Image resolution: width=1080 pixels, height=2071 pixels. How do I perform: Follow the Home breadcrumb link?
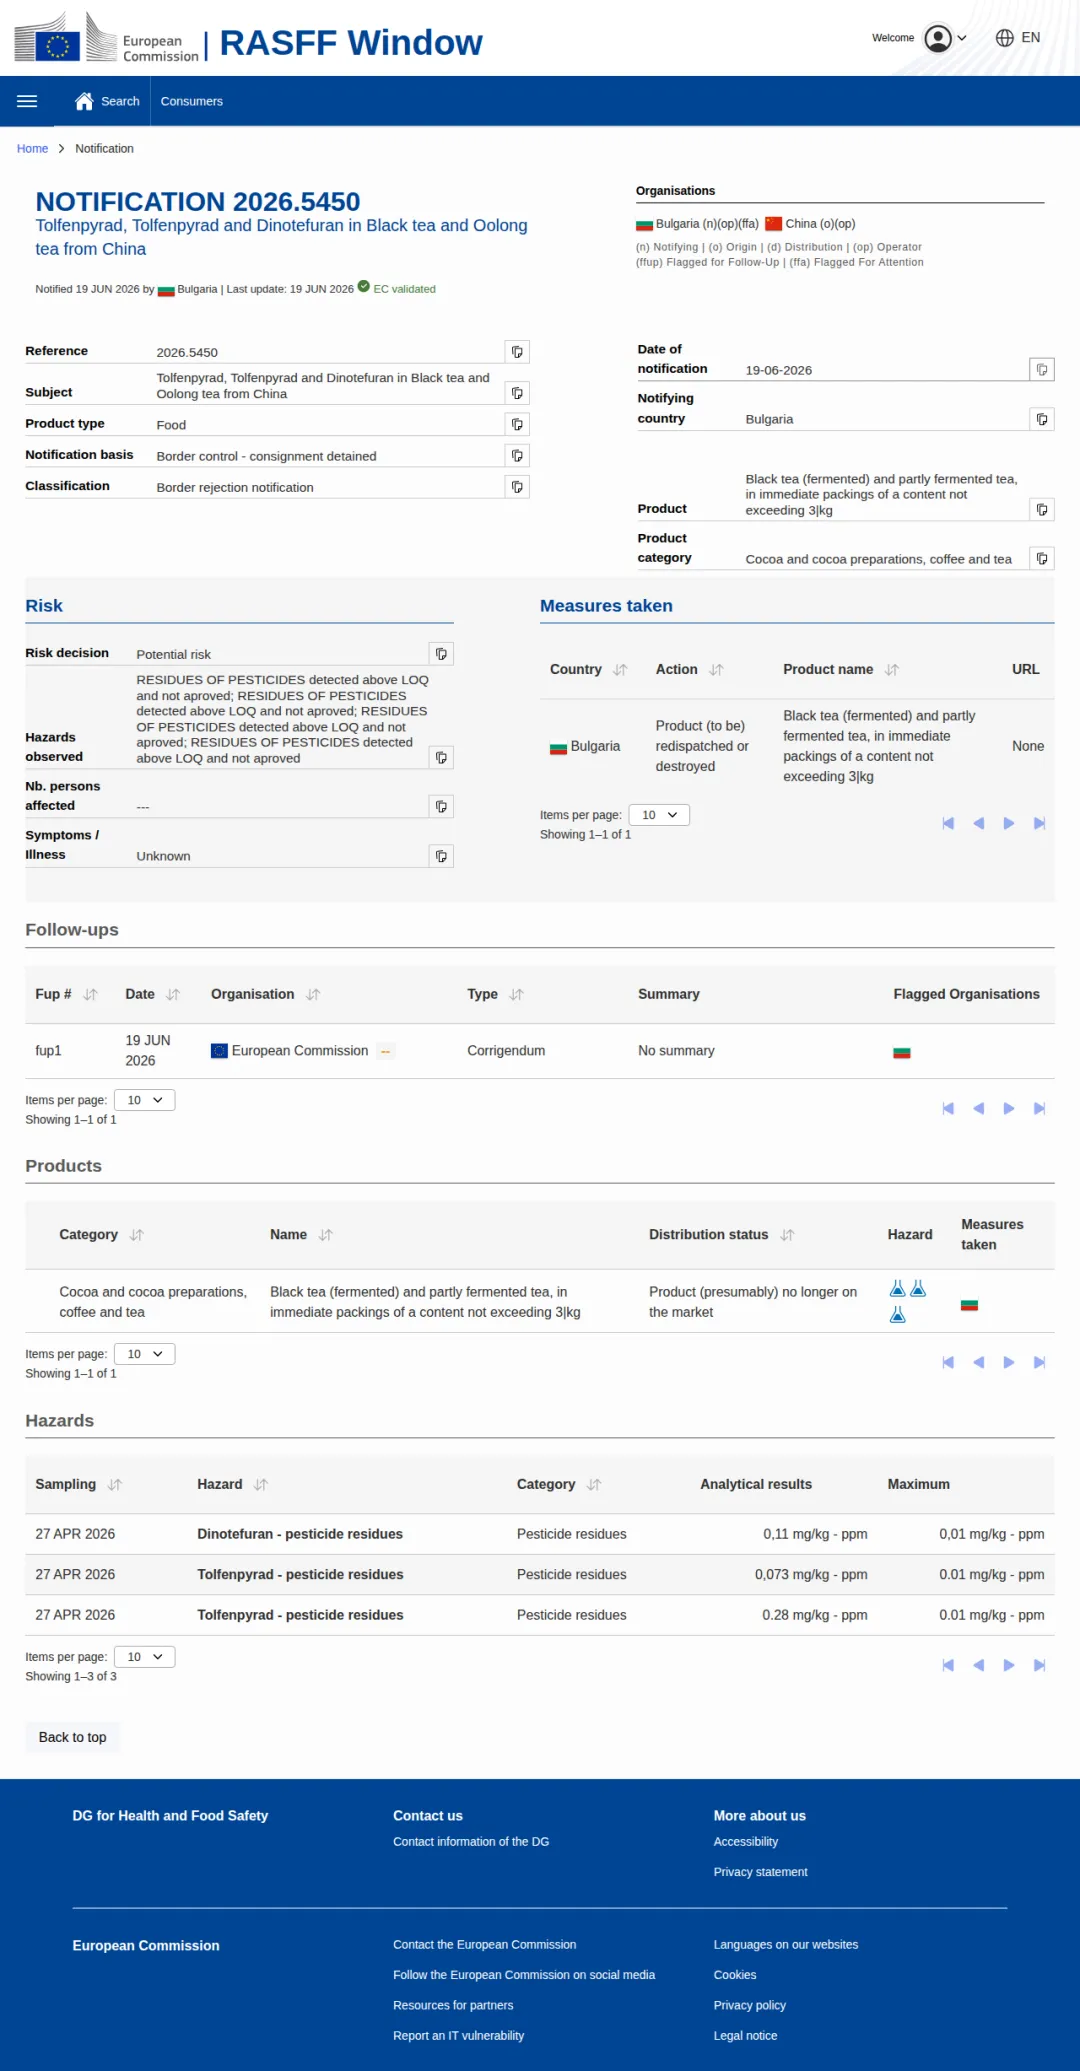32,149
